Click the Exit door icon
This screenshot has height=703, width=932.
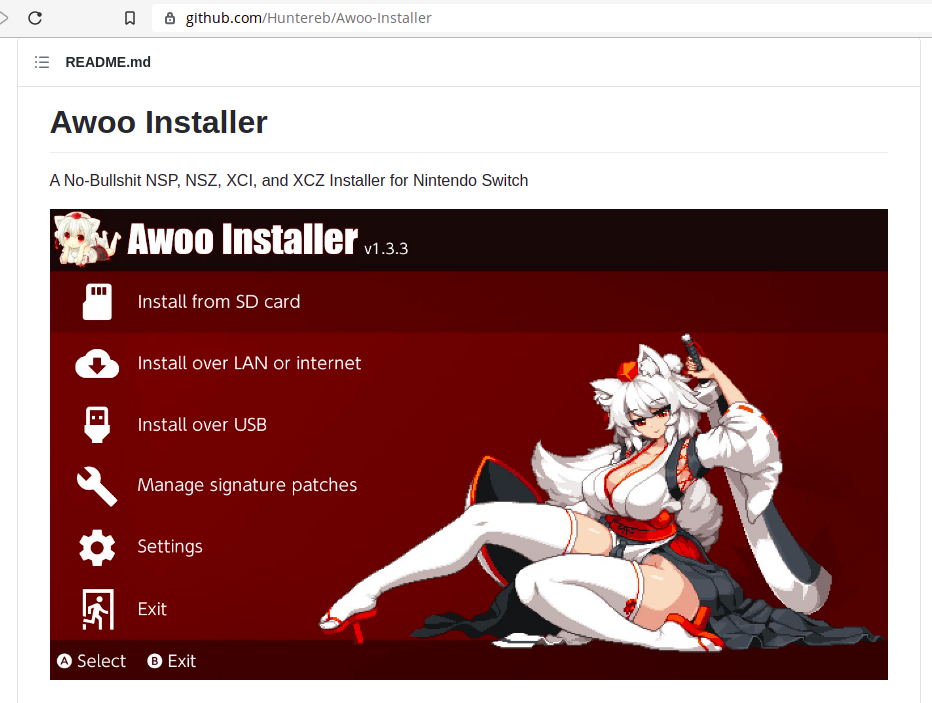click(x=97, y=609)
